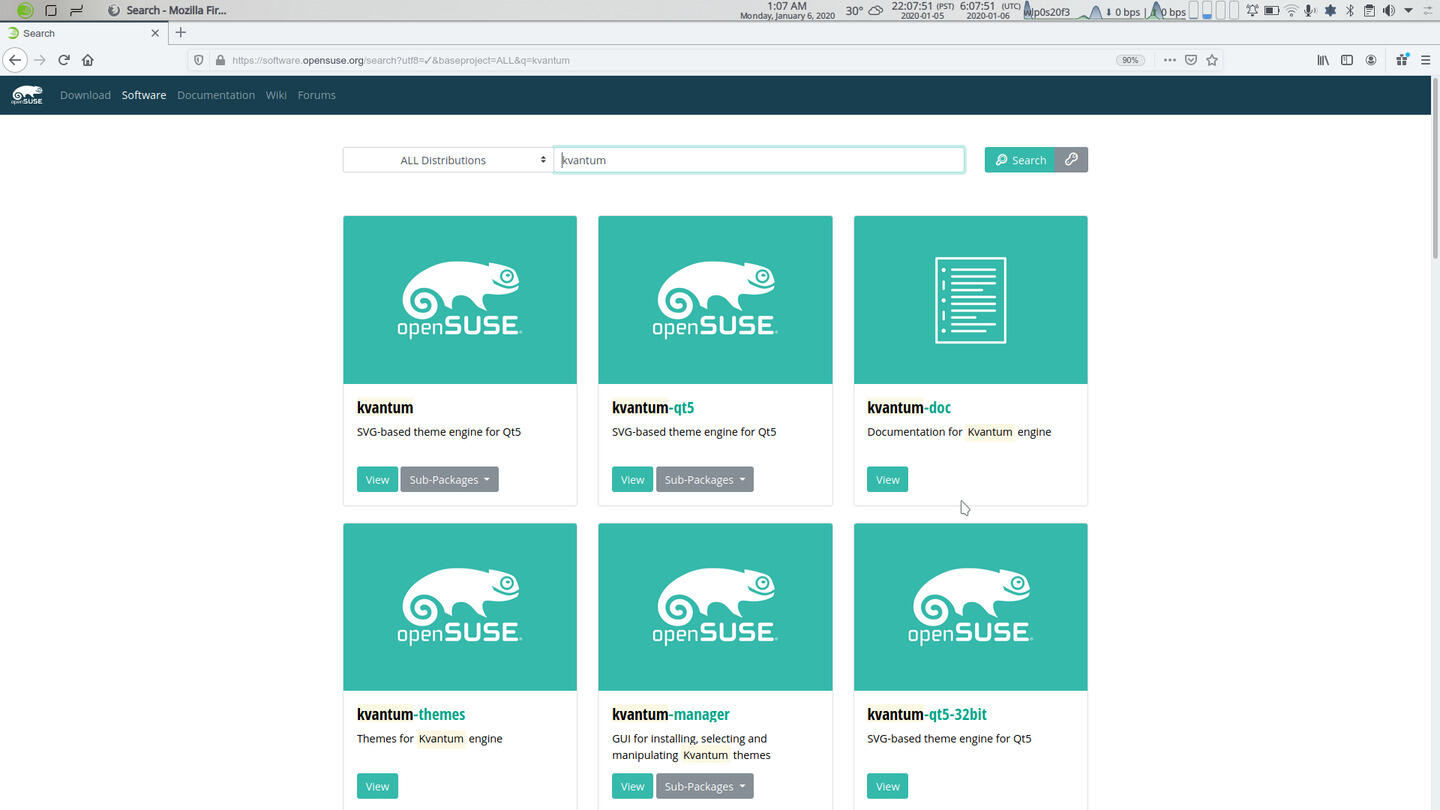Save page to Pocket
The height and width of the screenshot is (810, 1440).
(x=1191, y=60)
